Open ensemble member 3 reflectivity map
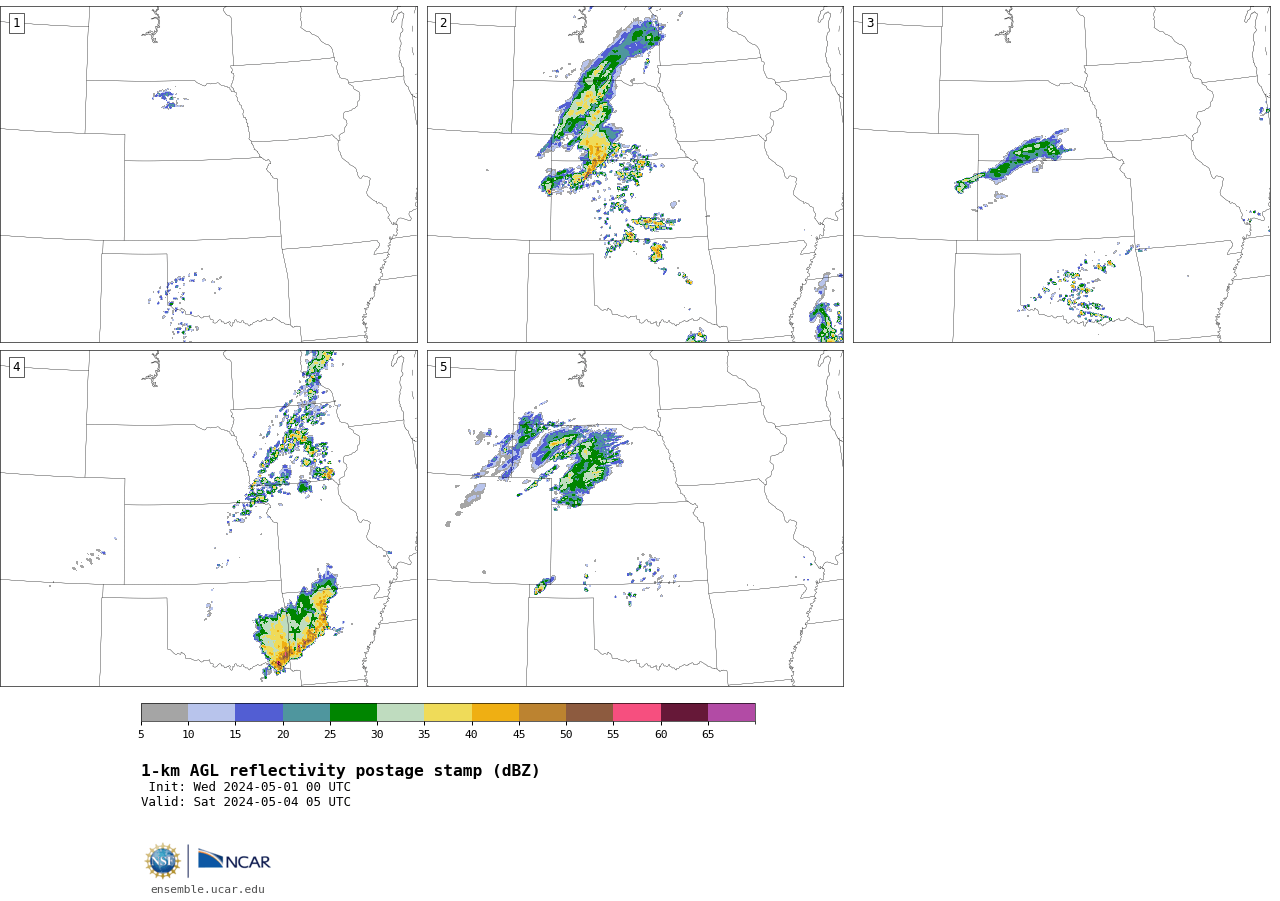 click(1062, 175)
